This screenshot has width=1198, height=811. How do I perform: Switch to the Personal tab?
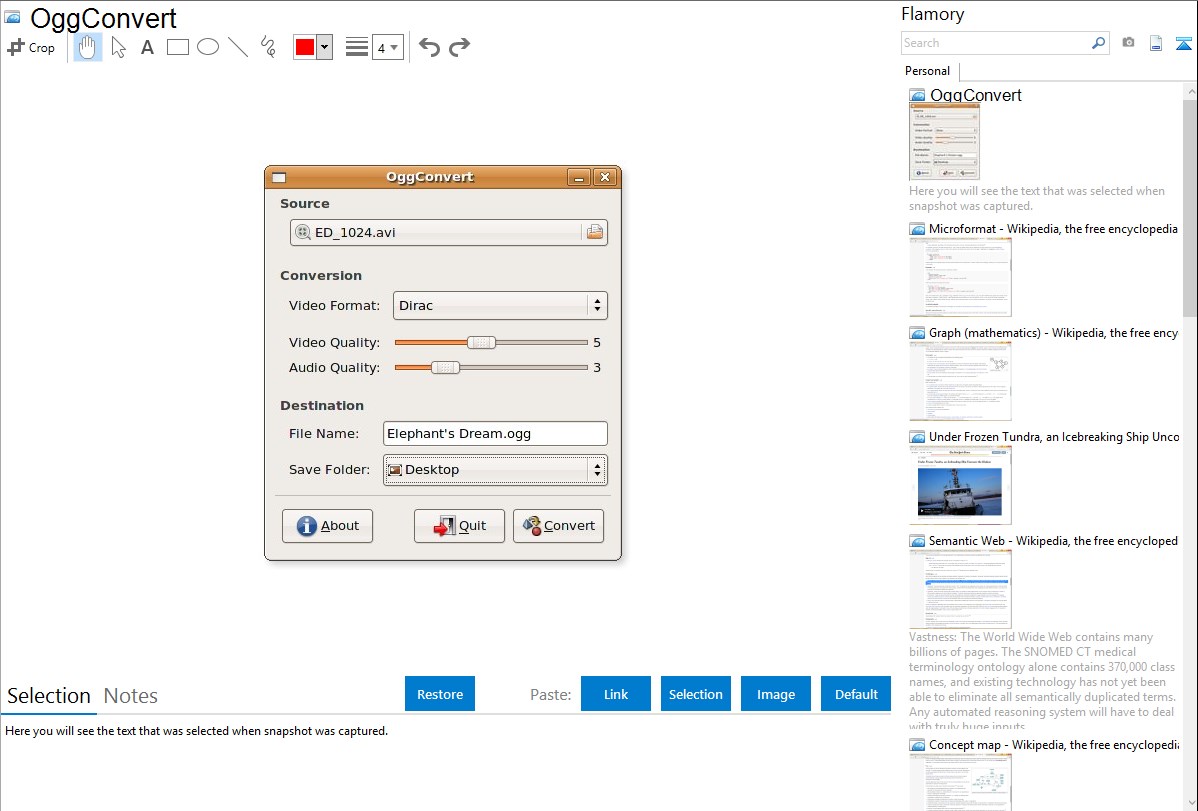pos(927,71)
